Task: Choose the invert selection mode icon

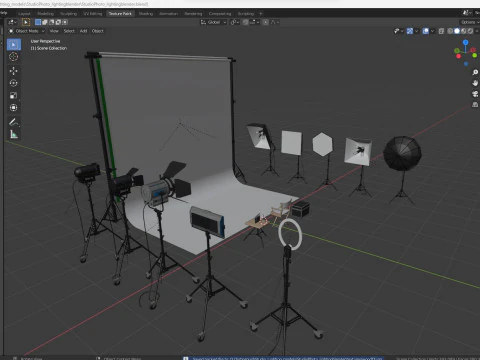Action: pyautogui.click(x=58, y=22)
